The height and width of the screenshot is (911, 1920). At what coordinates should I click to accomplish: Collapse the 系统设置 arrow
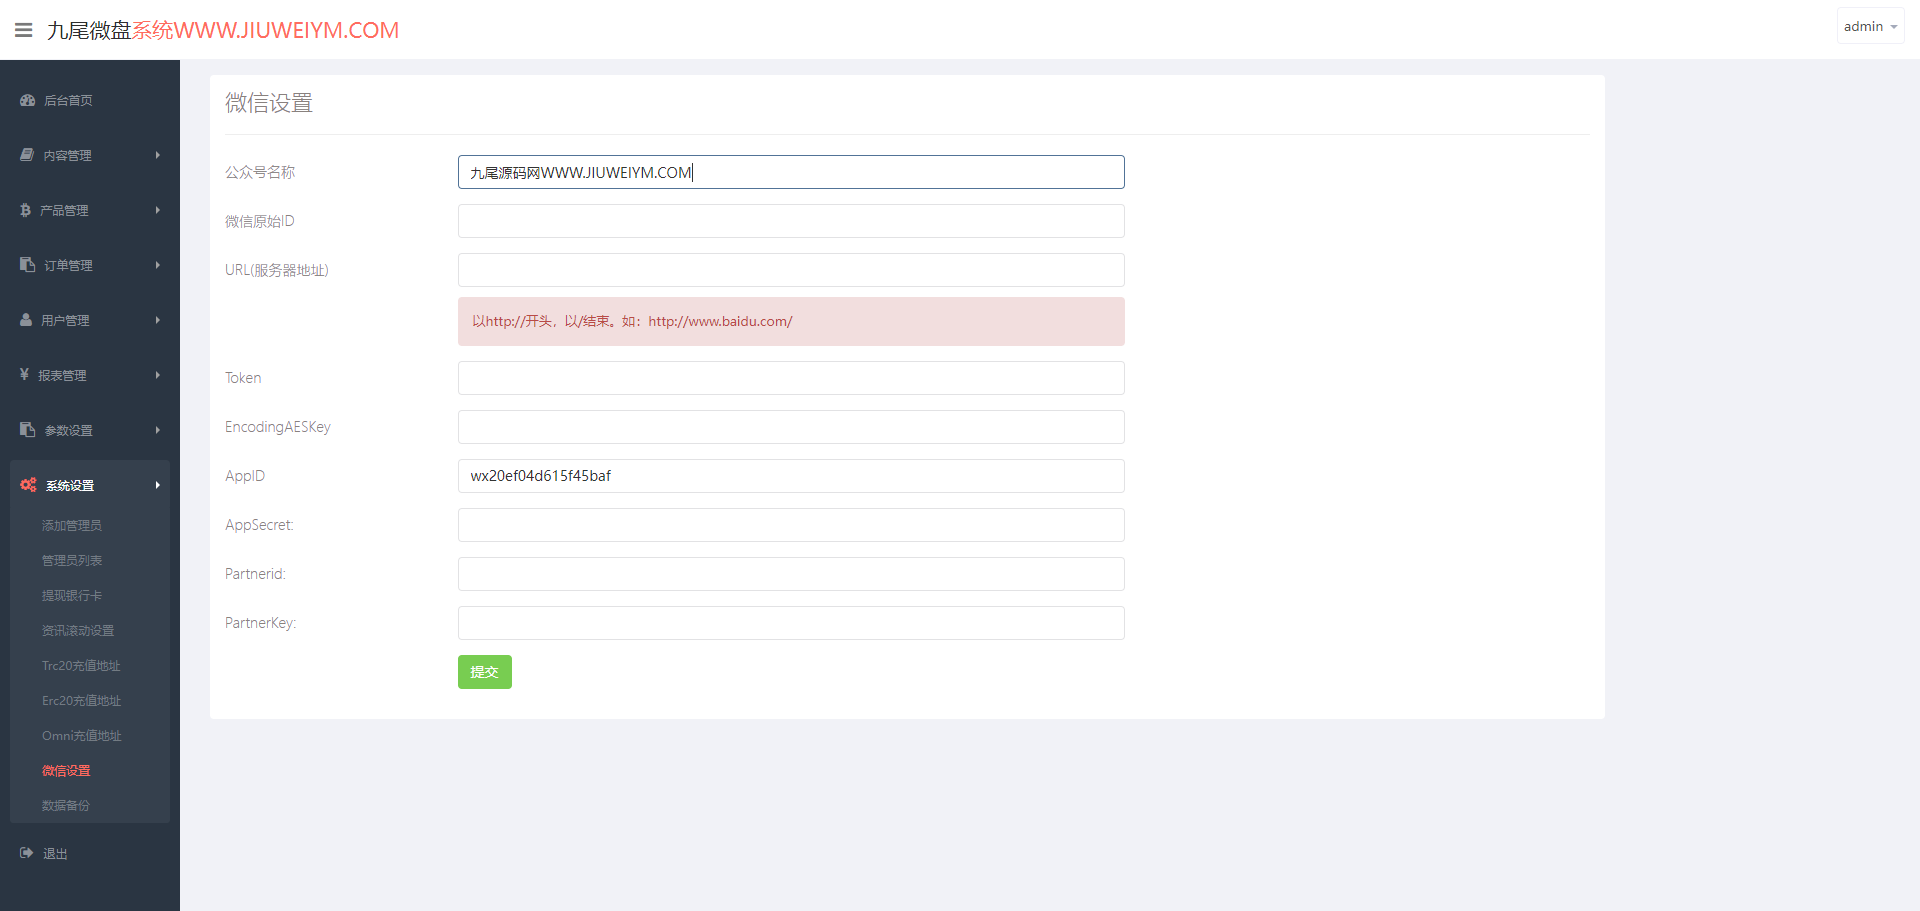[158, 485]
